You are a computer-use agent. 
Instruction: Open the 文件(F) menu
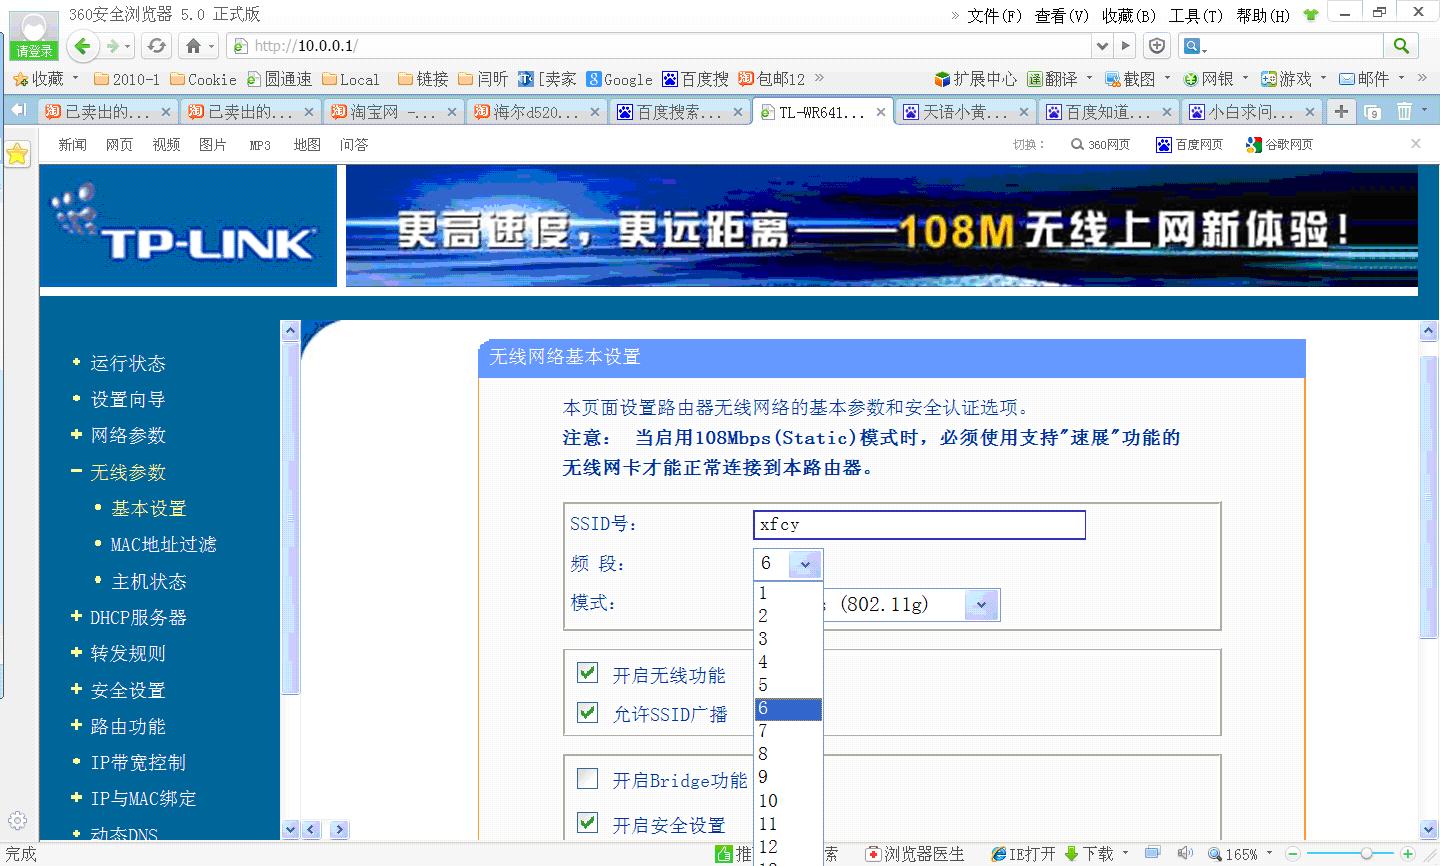994,15
